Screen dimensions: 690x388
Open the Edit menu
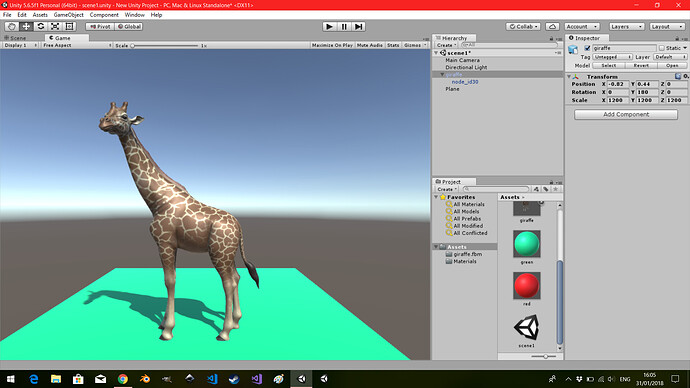tap(22, 15)
